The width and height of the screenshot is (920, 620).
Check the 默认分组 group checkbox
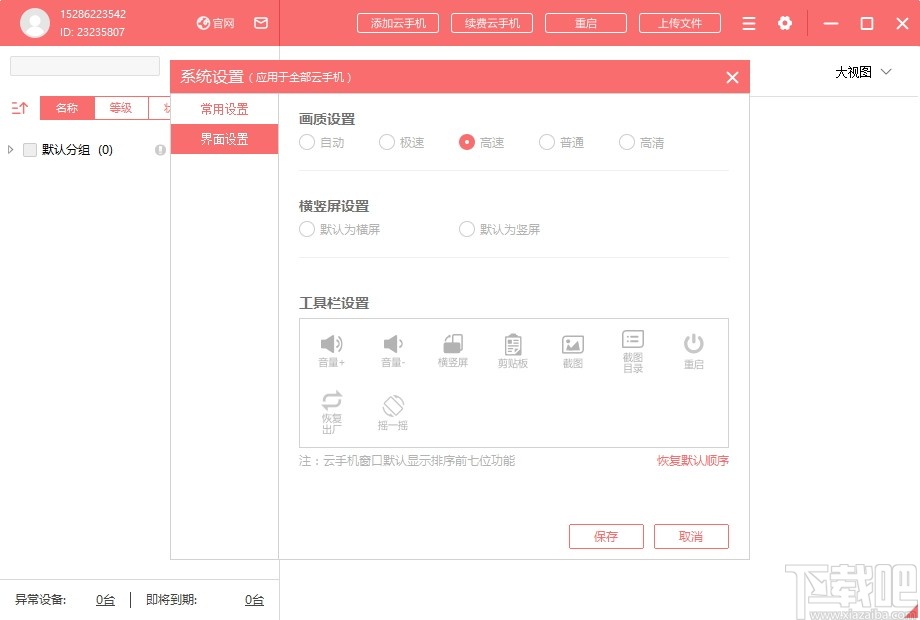[31, 150]
